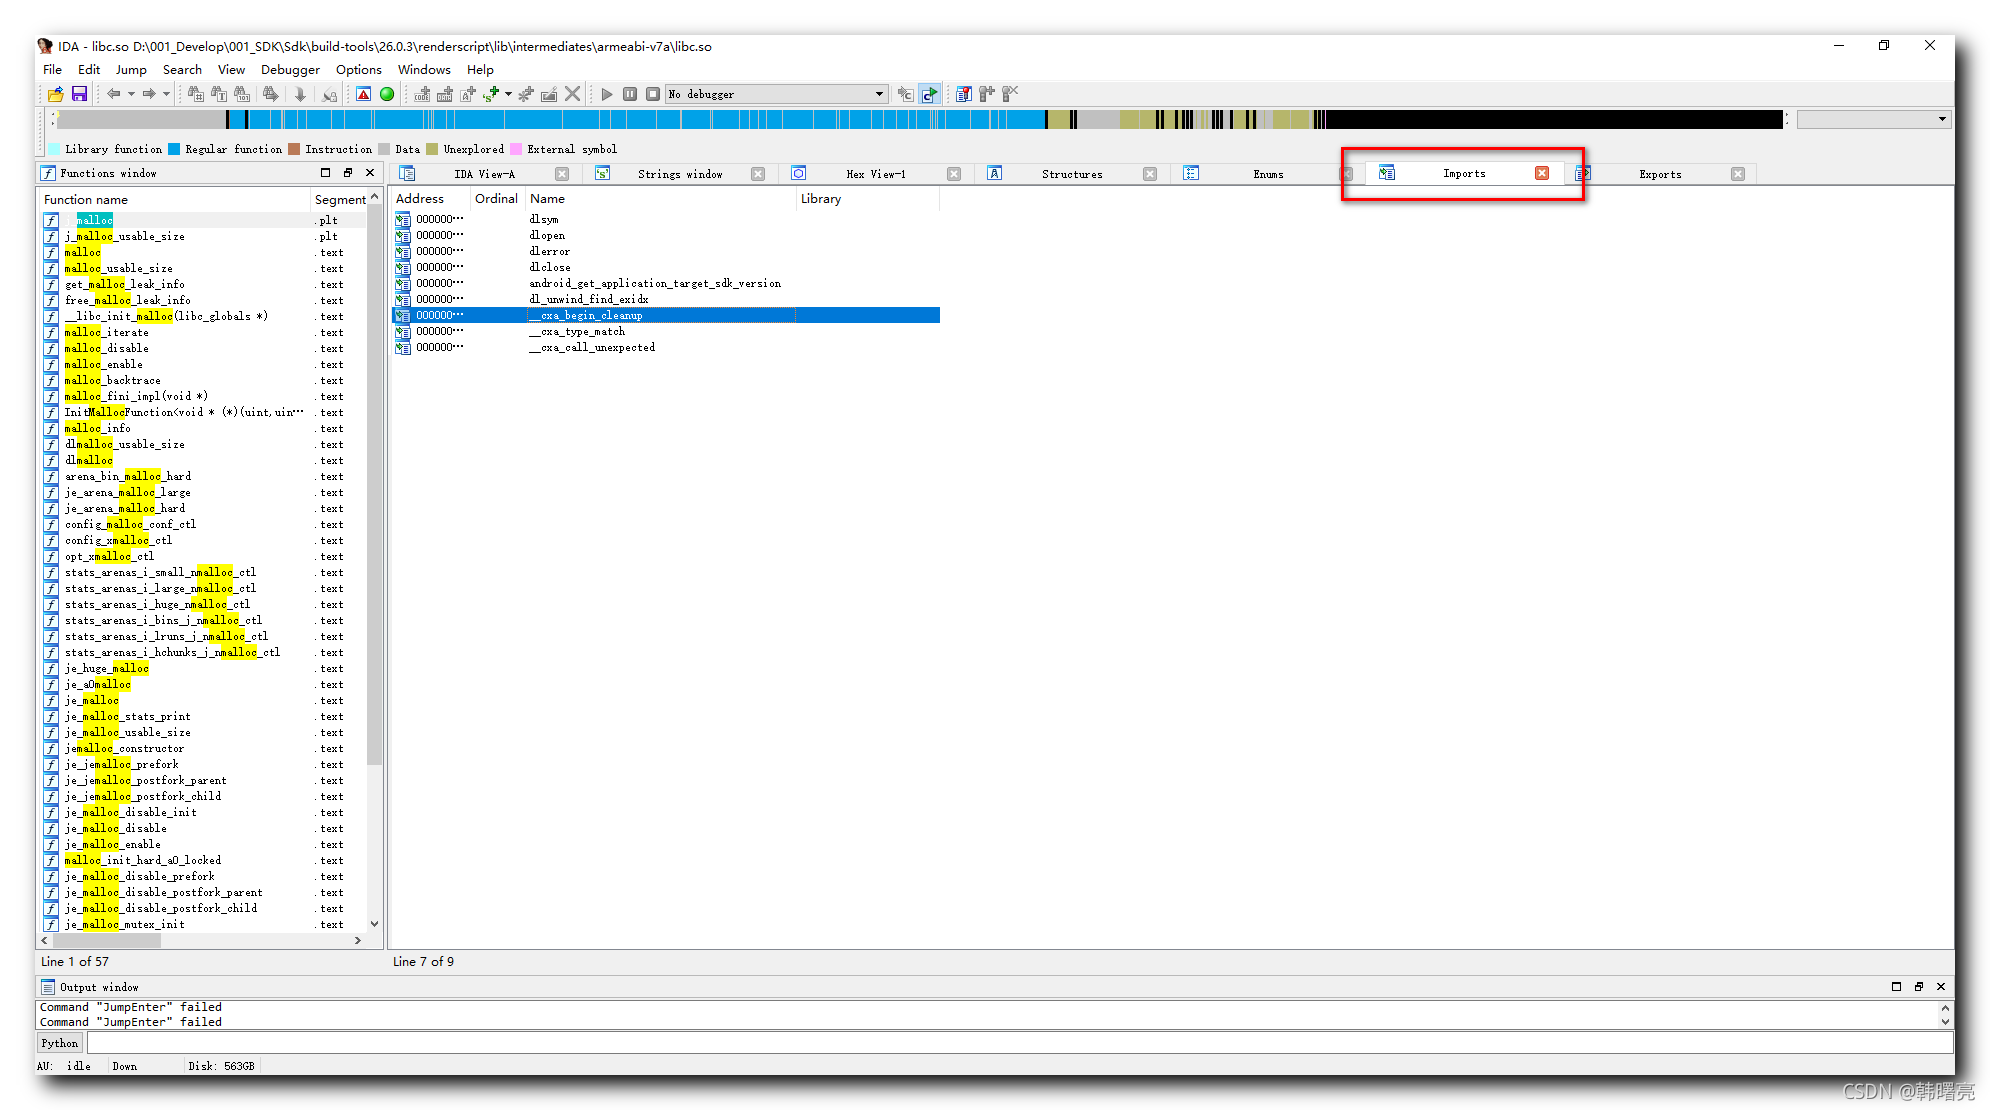Click the Regular function color swatch
Viewport: 1990px width, 1110px height.
pyautogui.click(x=174, y=149)
